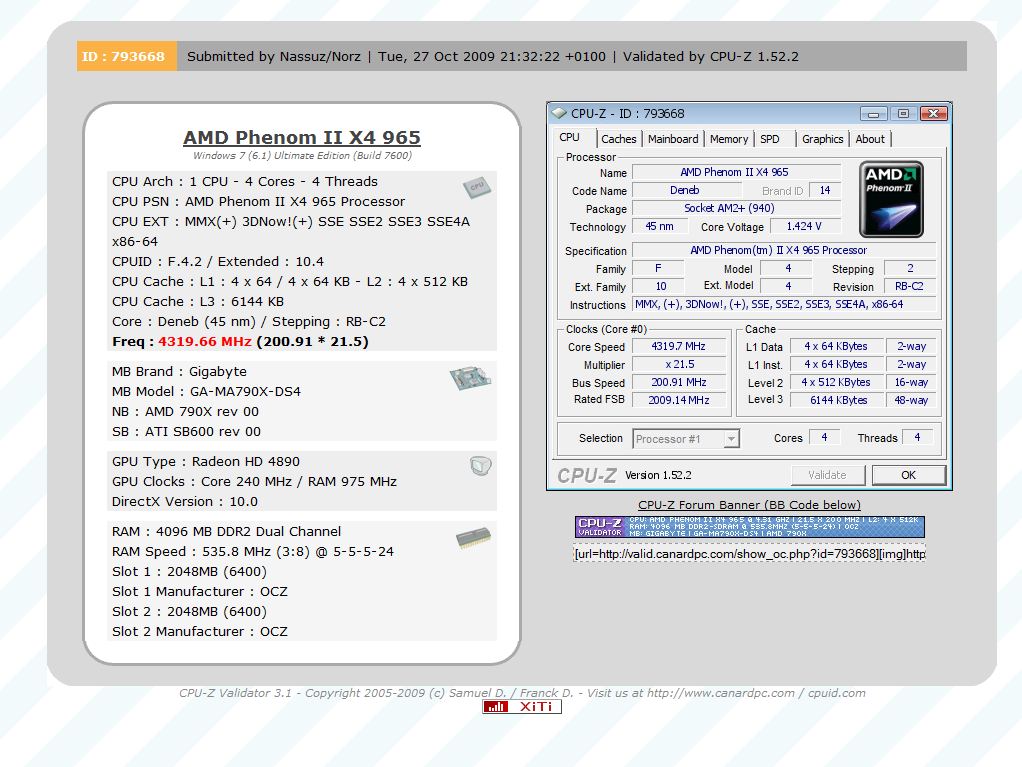Open the Mainboard tab
This screenshot has height=767, width=1022.
coord(673,139)
